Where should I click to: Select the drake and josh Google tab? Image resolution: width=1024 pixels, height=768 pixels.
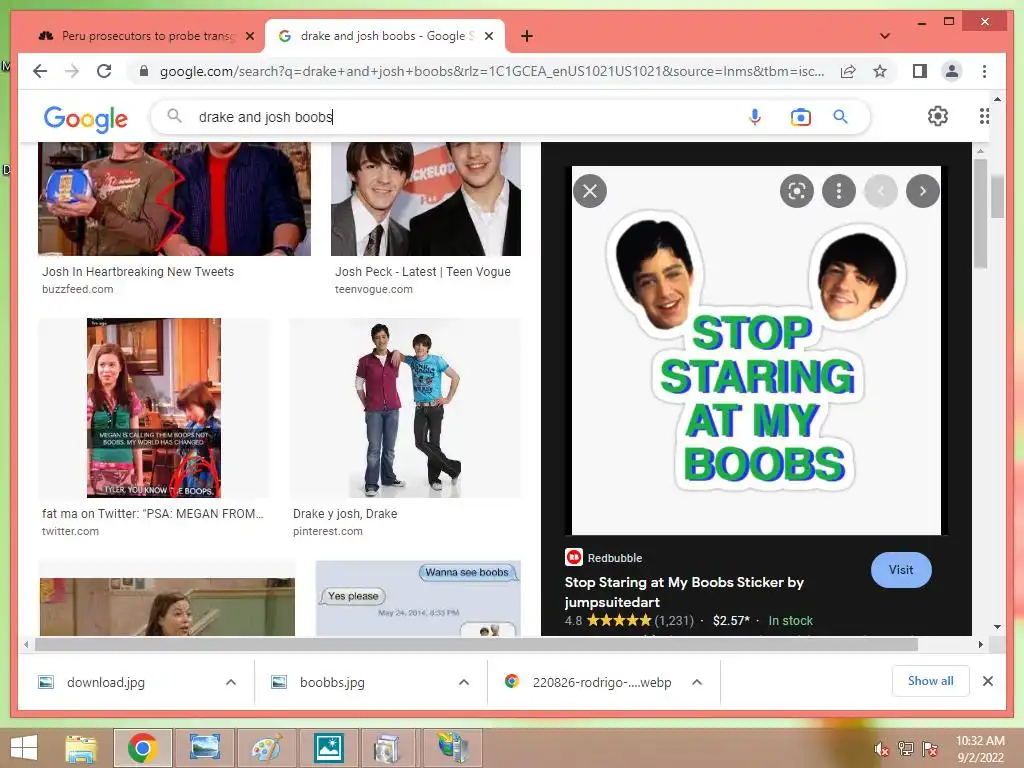[x=385, y=36]
